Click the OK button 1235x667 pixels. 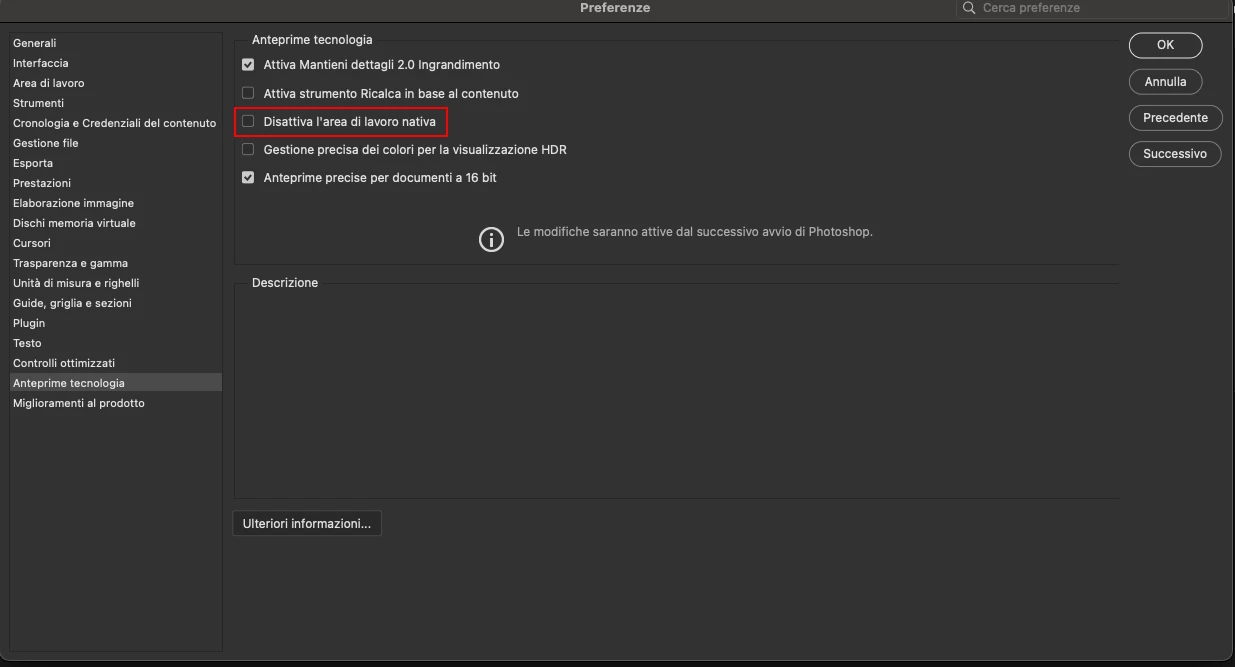click(x=1165, y=45)
